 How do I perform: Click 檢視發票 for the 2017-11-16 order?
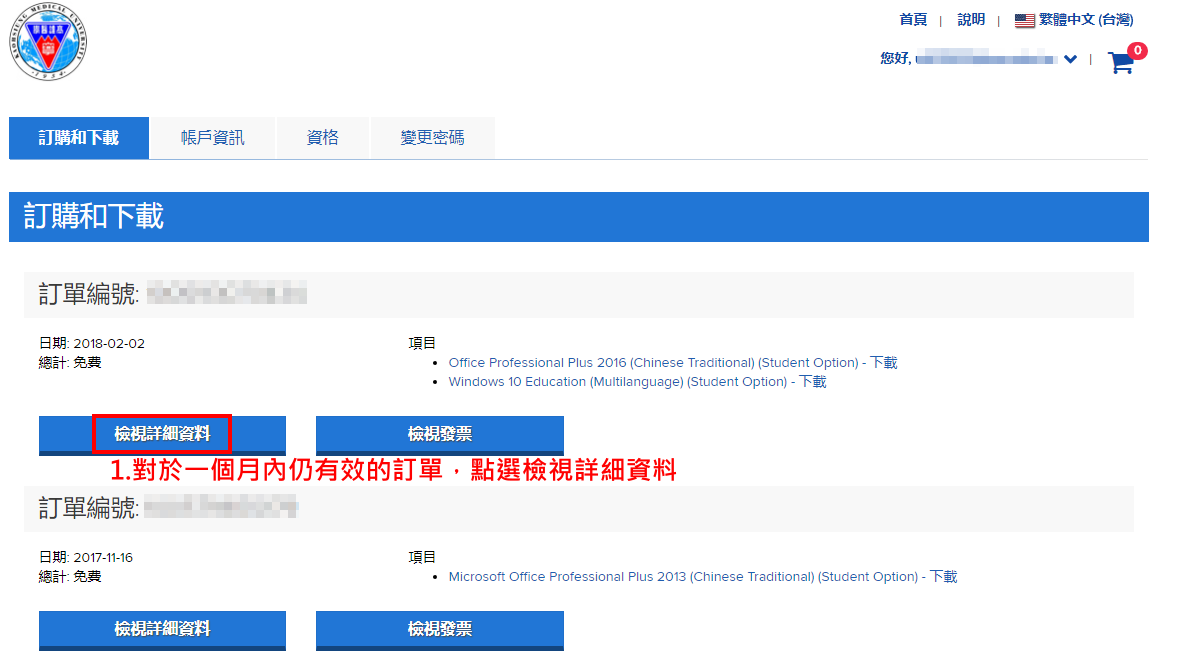point(440,630)
